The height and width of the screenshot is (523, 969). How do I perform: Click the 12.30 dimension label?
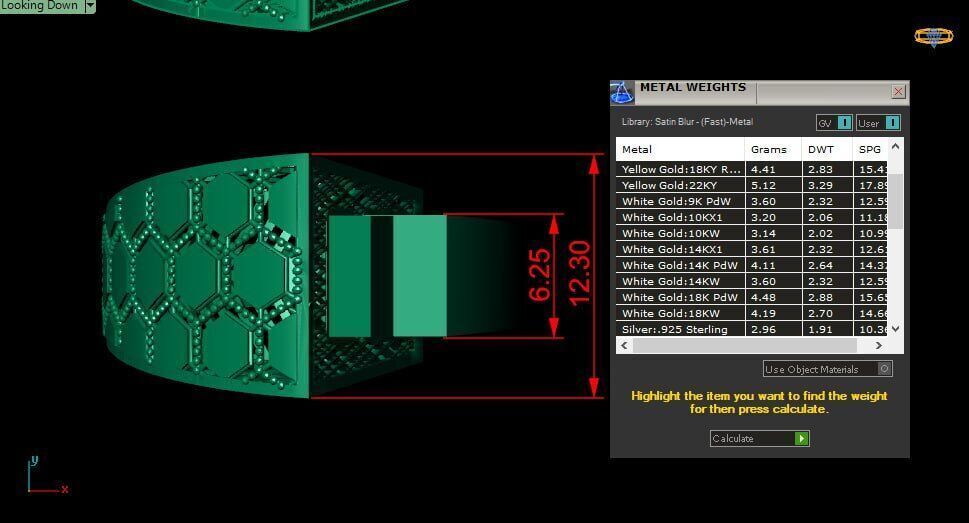click(x=580, y=274)
